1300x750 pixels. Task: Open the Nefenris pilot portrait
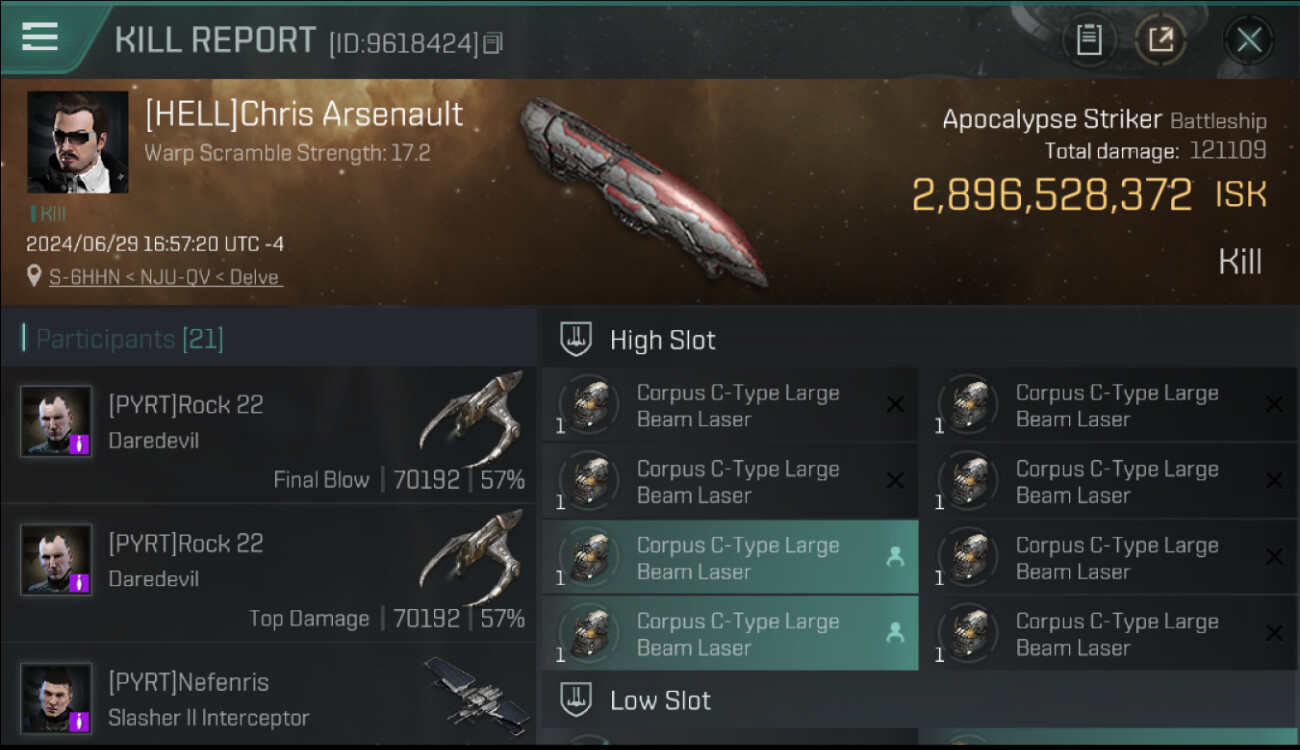56,698
